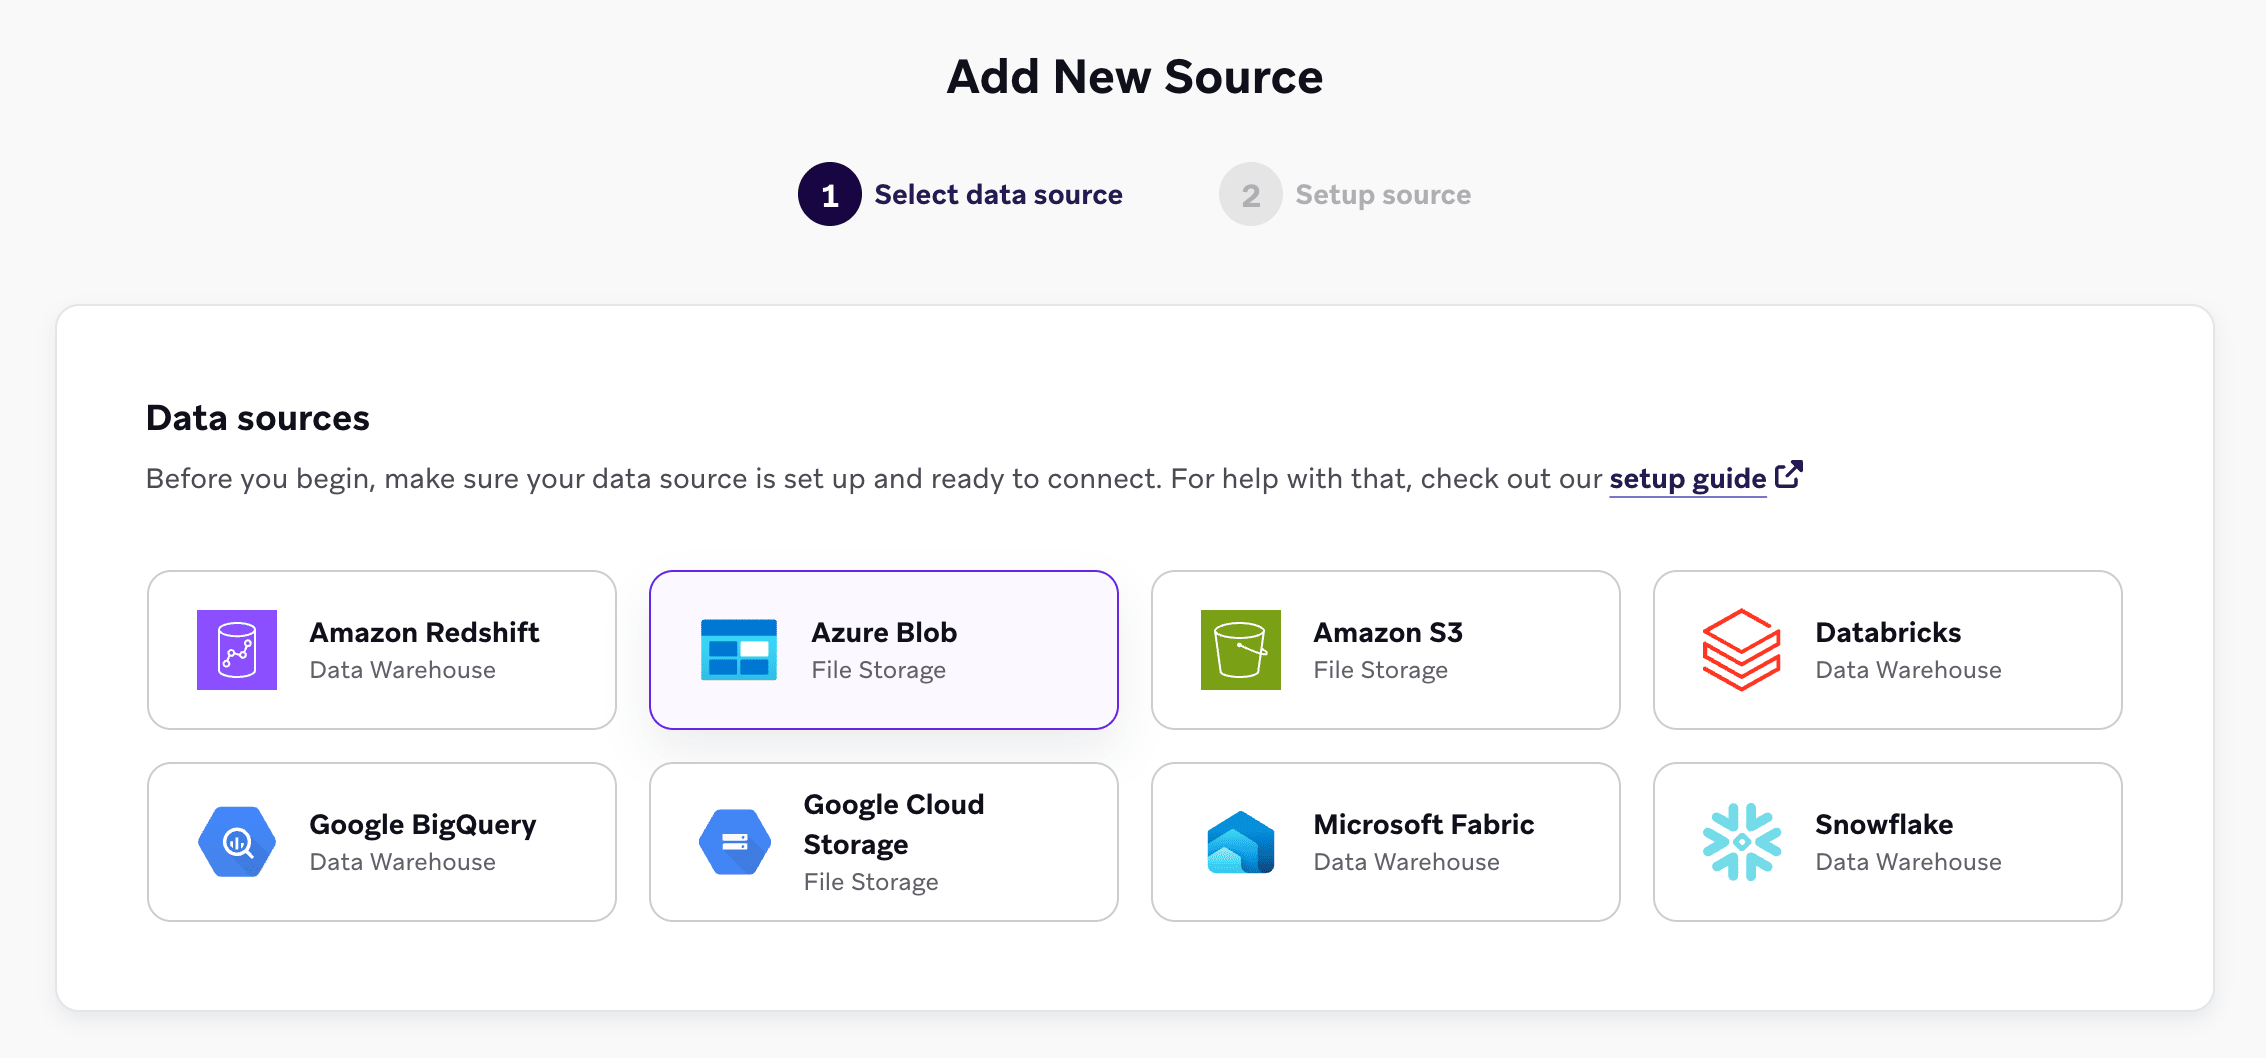Click the Google Cloud Storage hexagon icon
The width and height of the screenshot is (2266, 1058).
click(x=735, y=842)
